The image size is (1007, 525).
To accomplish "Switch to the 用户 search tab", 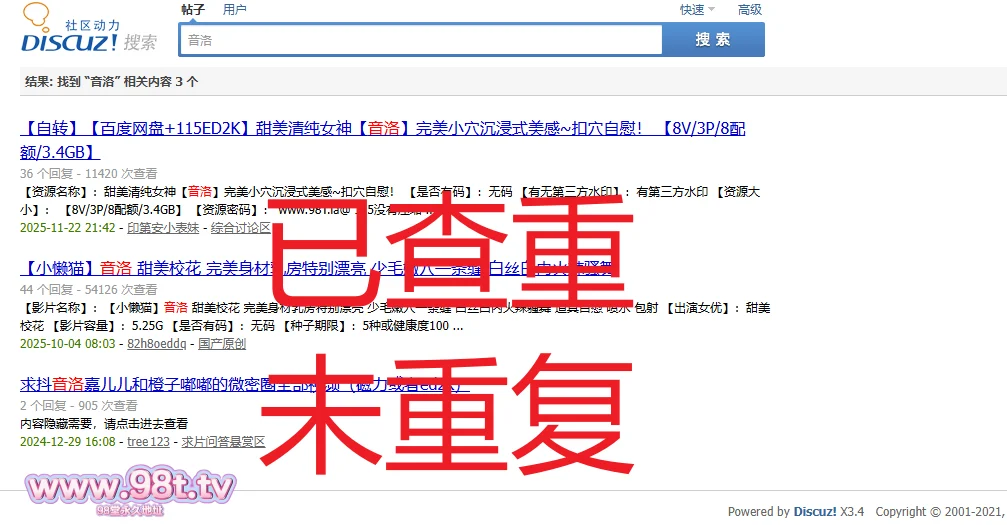I will tap(235, 10).
